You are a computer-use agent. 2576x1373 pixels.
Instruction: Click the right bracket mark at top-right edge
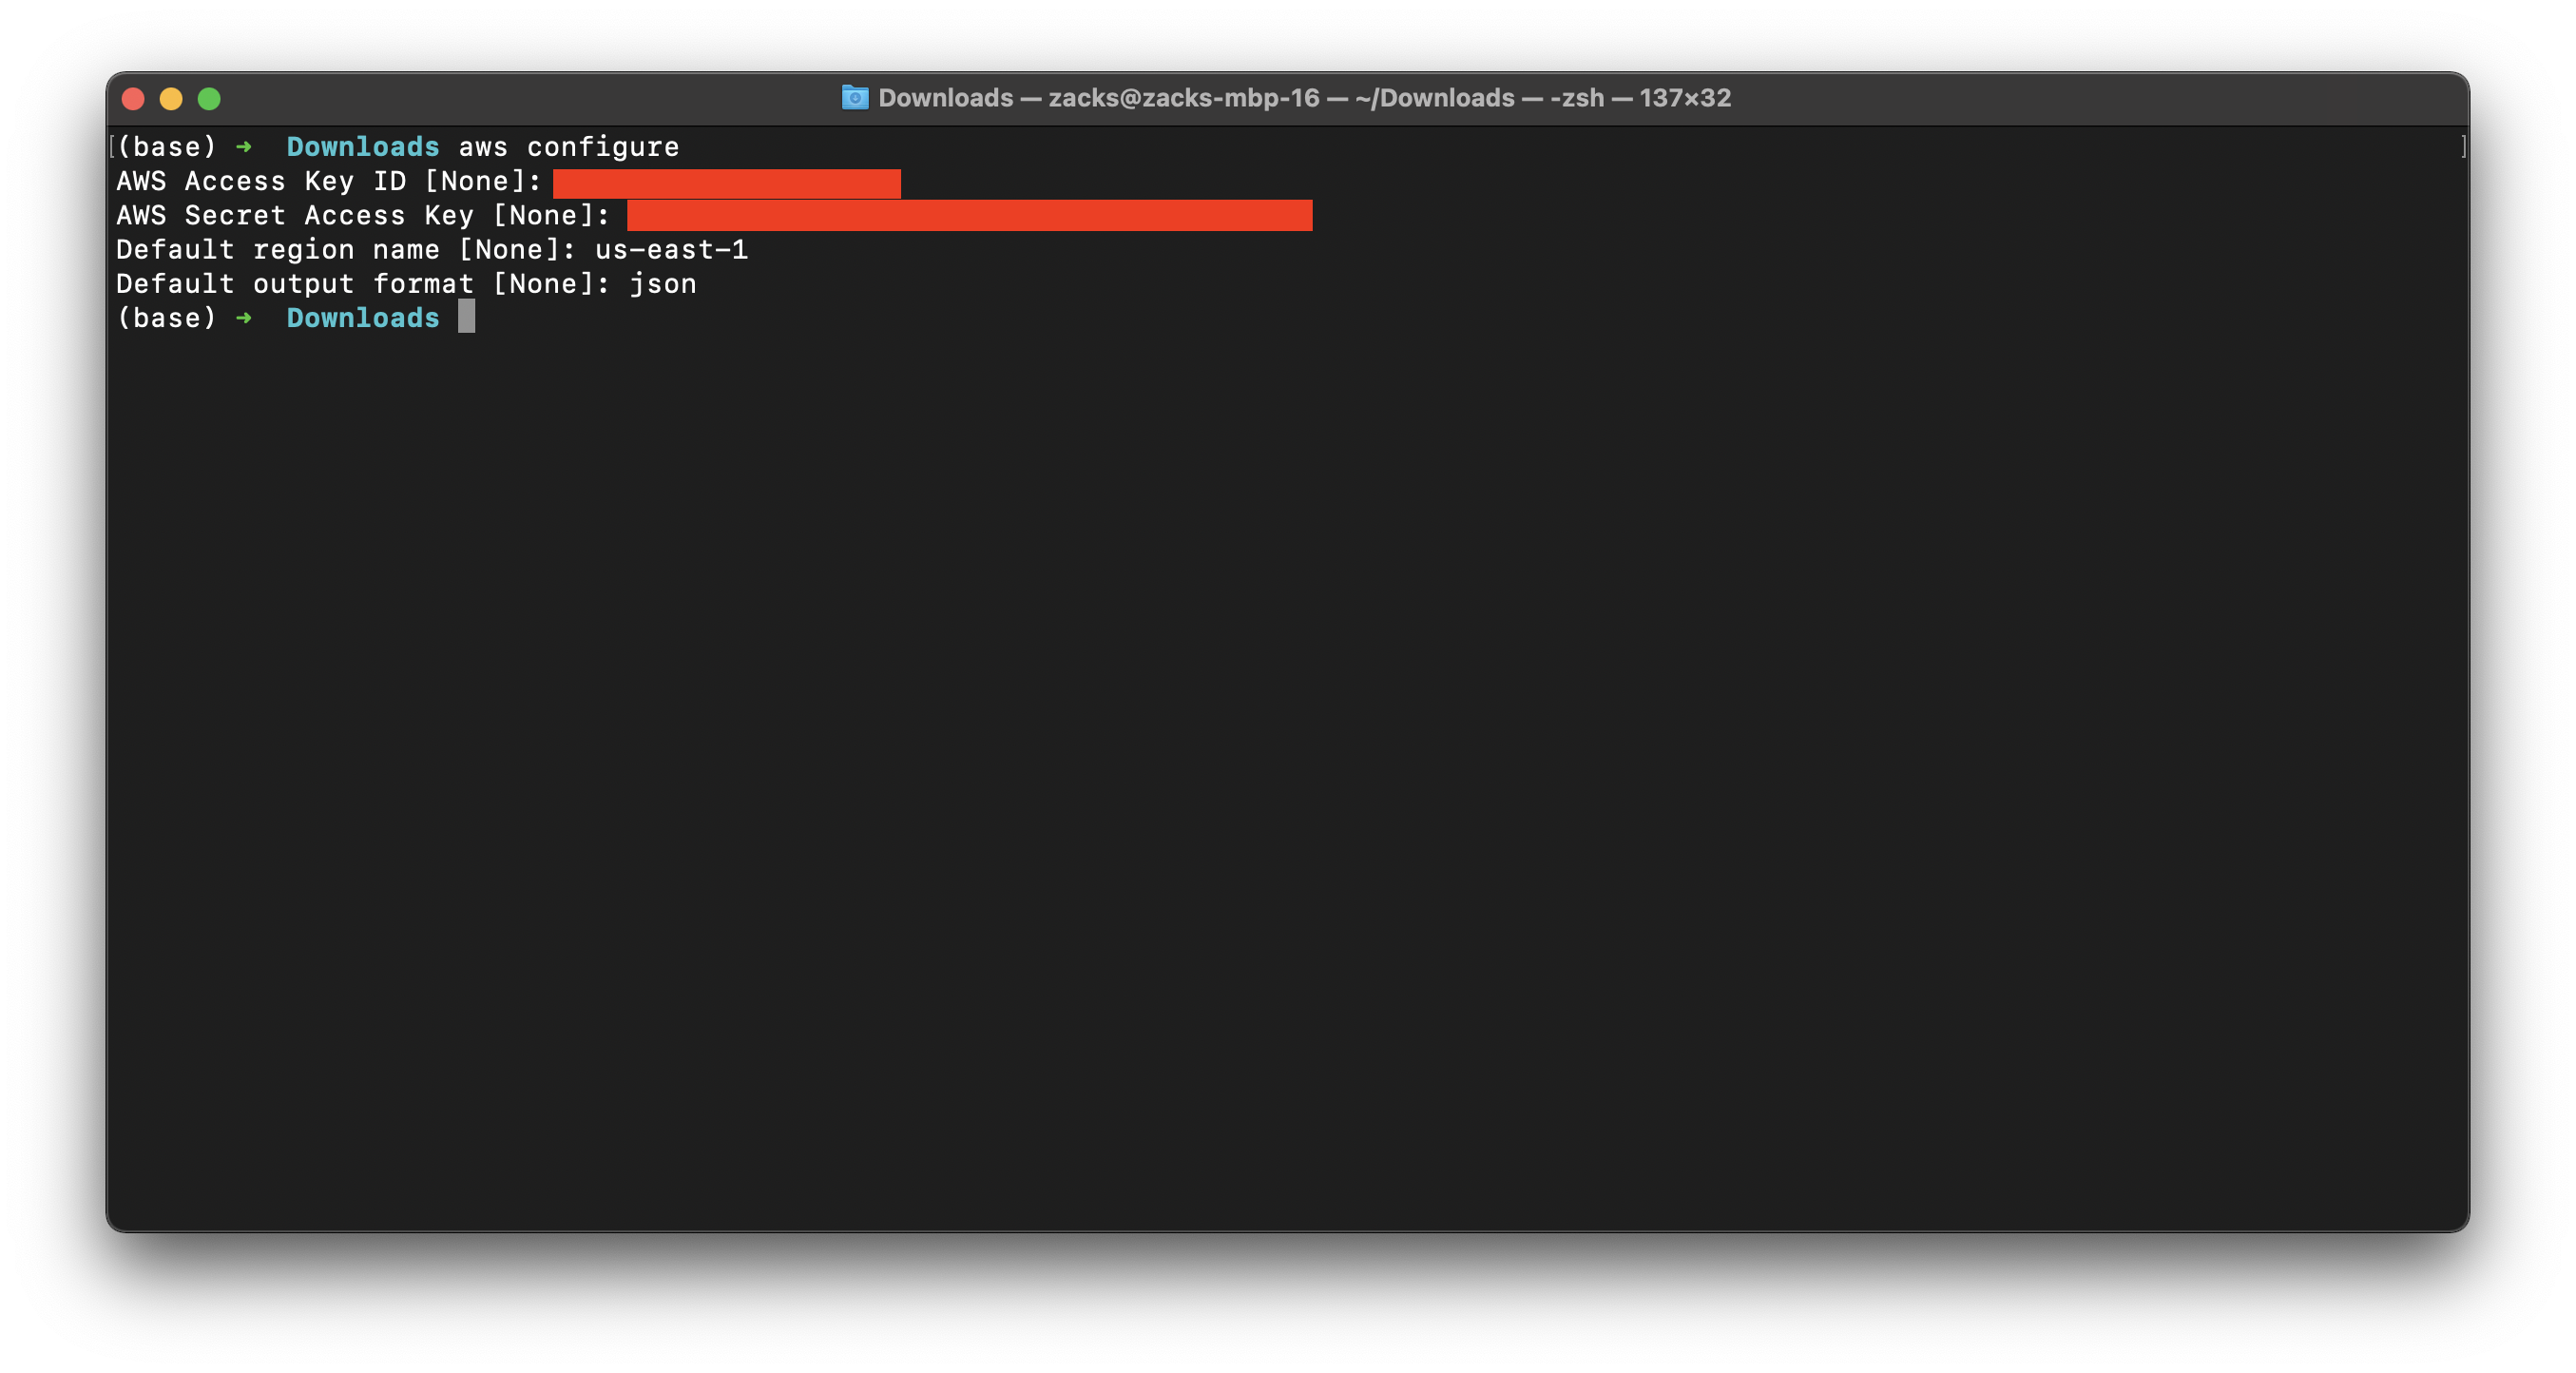[2463, 147]
